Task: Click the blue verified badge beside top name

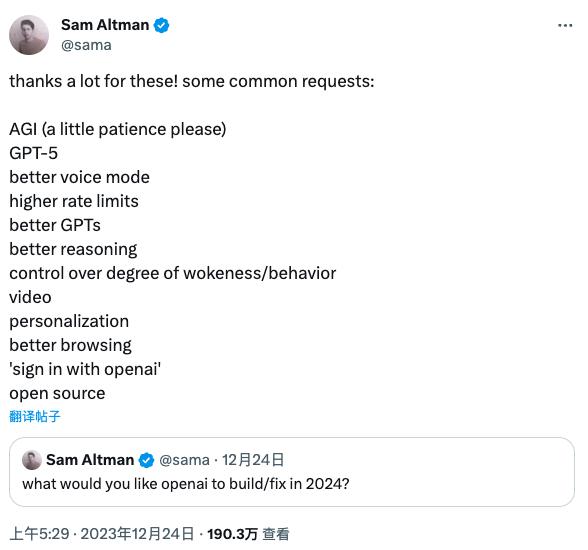Action: point(162,25)
